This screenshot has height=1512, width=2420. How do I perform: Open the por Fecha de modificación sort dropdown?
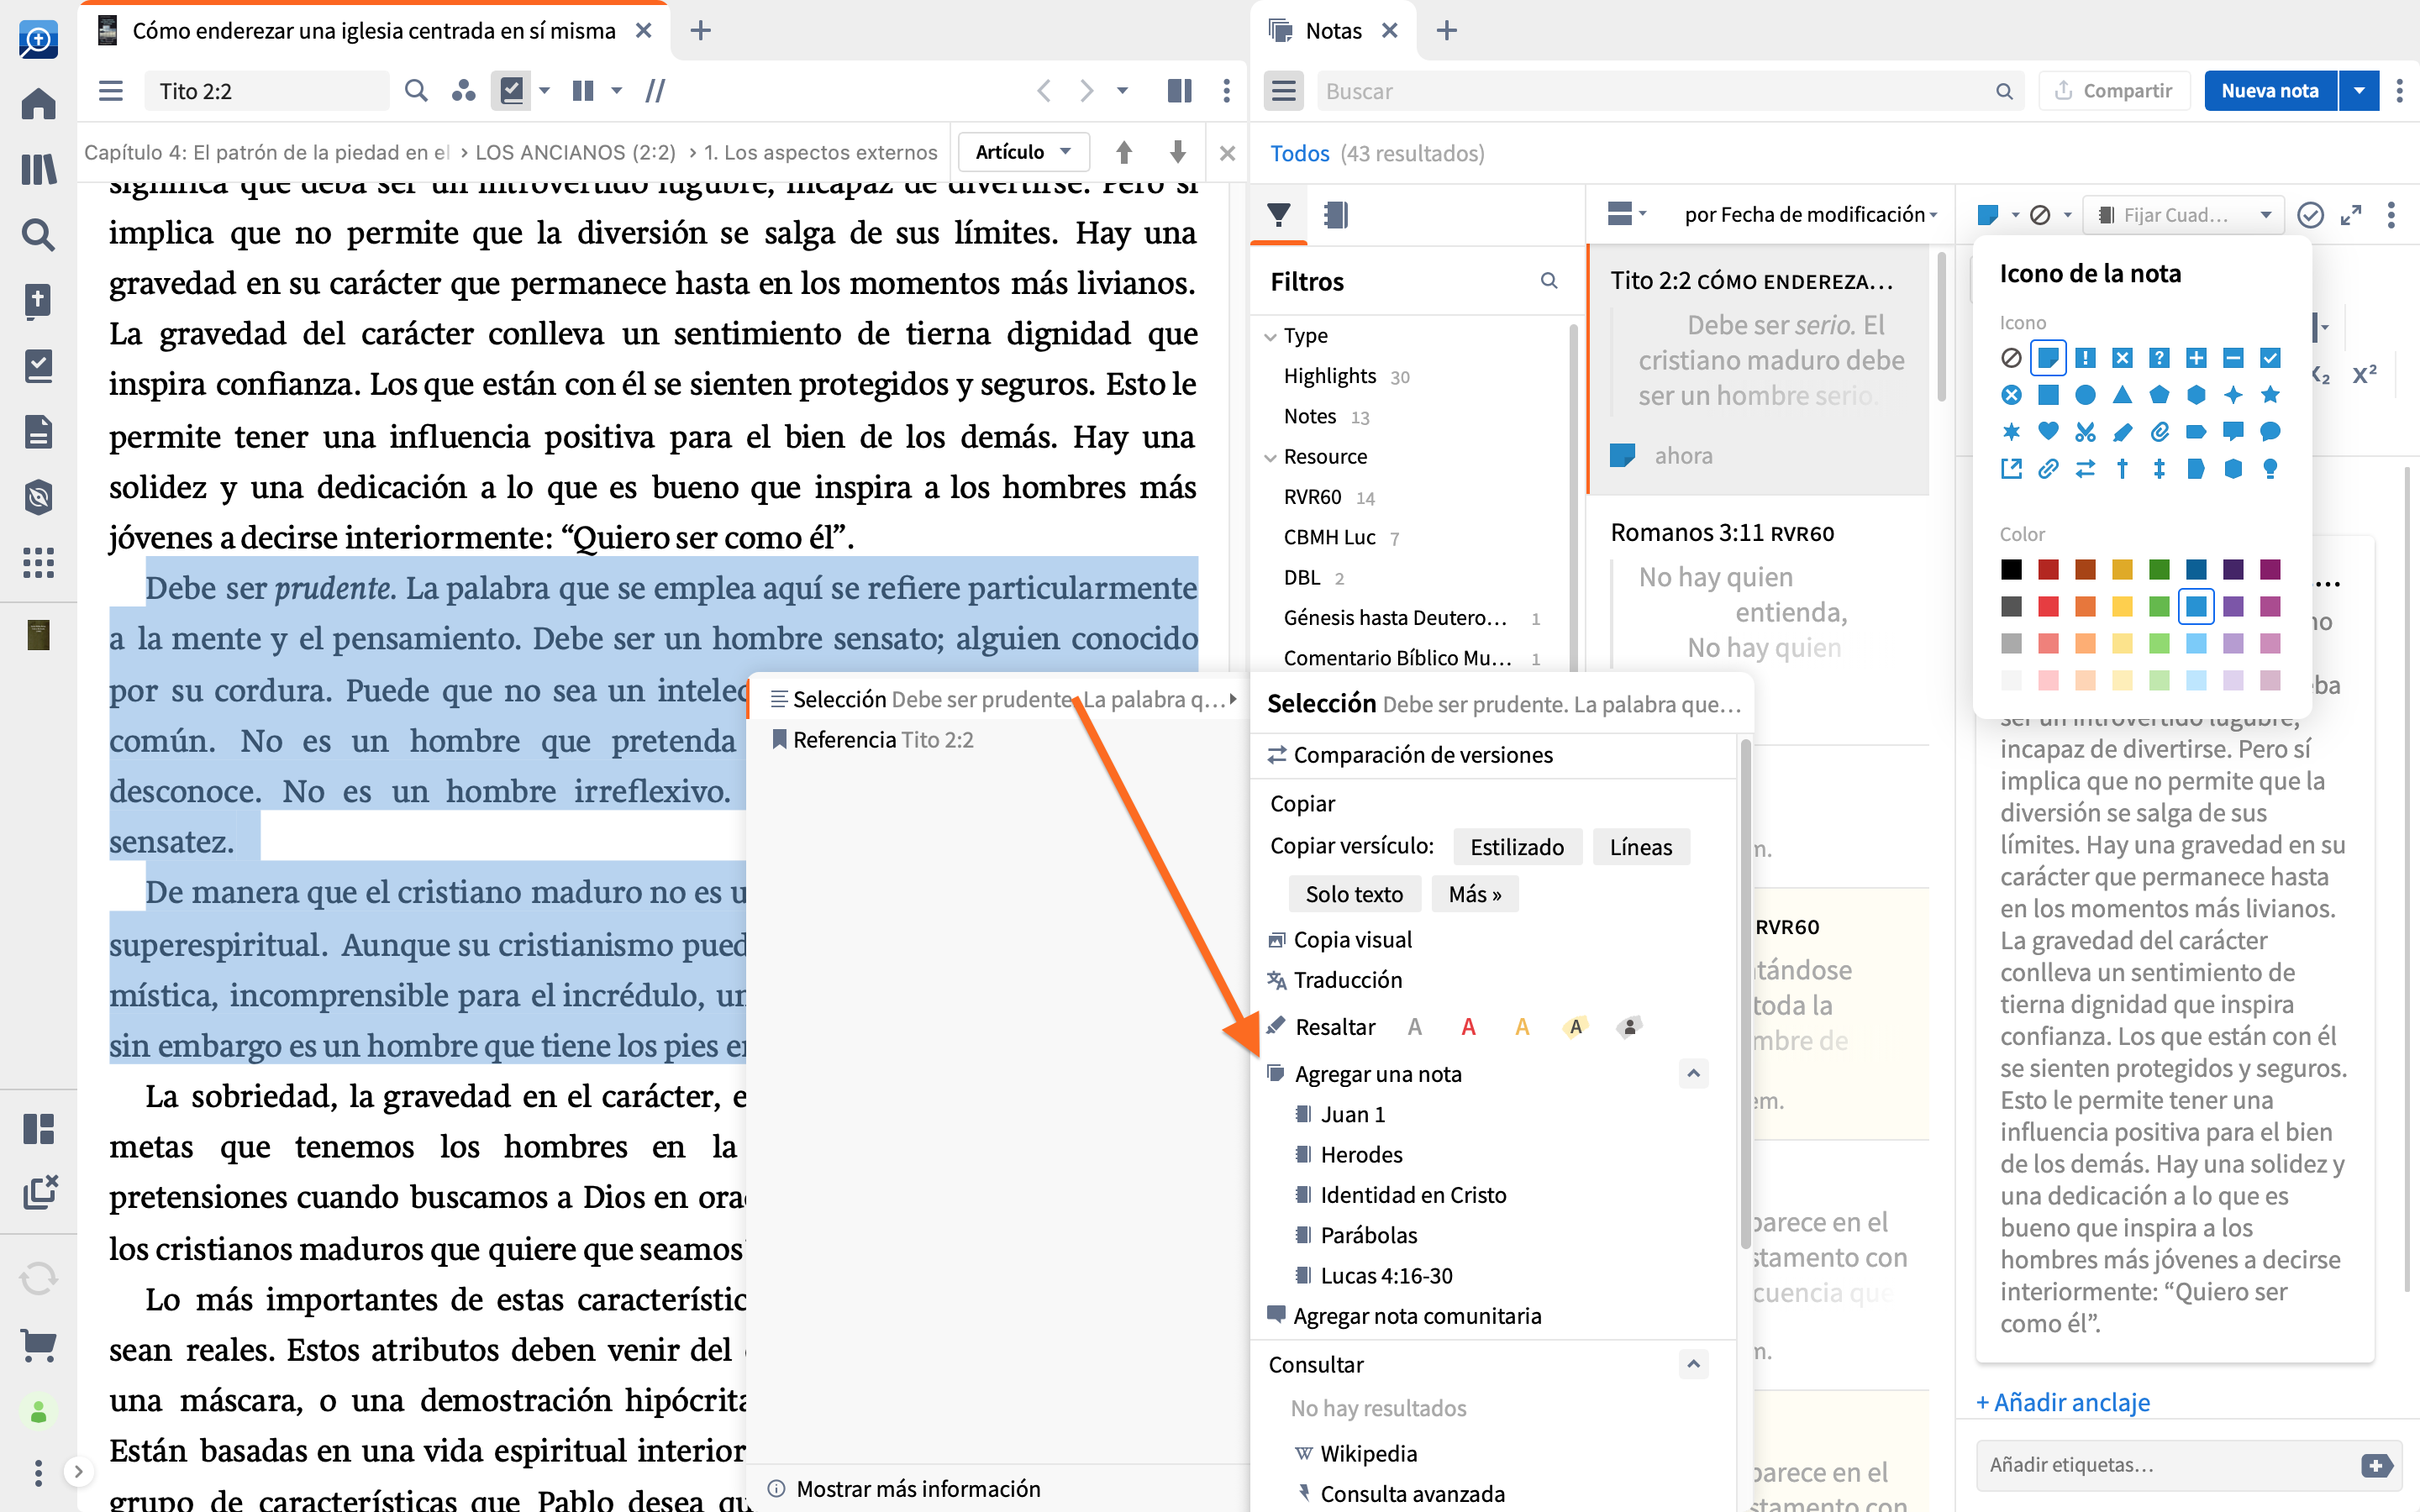coord(1810,215)
